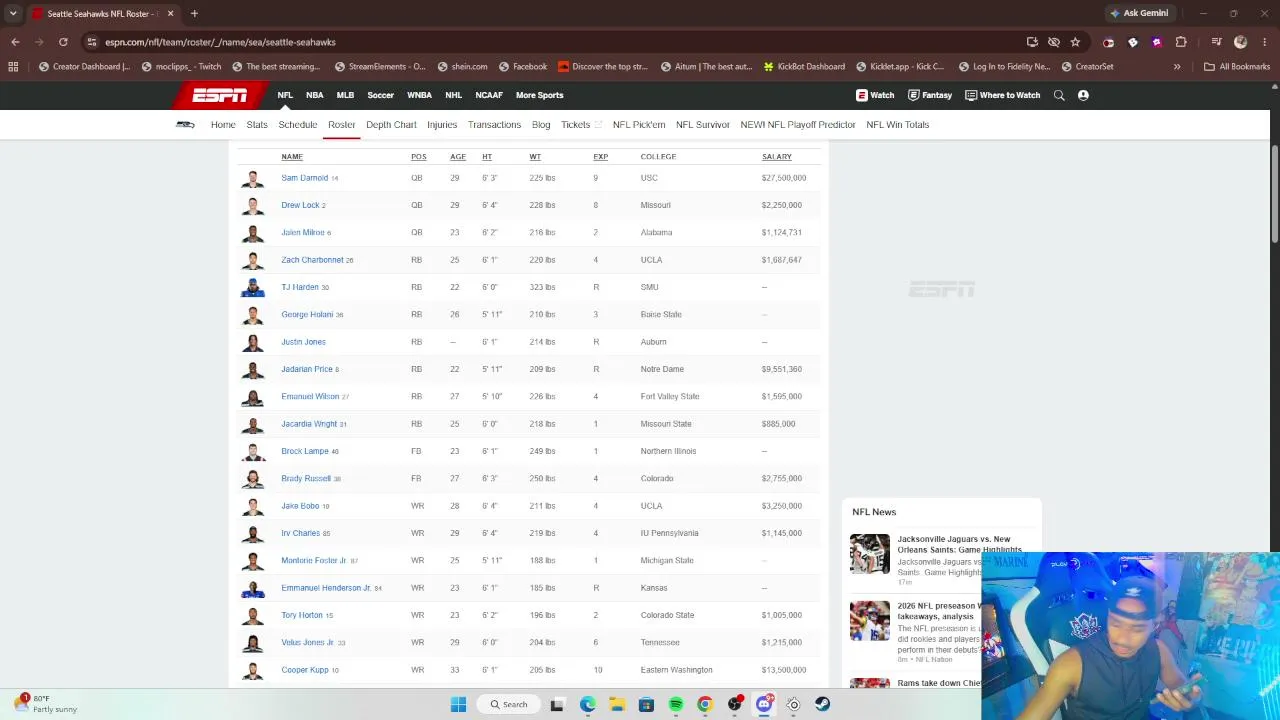Viewport: 1280px width, 720px height.
Task: Open the Transactions tab
Action: click(x=494, y=125)
